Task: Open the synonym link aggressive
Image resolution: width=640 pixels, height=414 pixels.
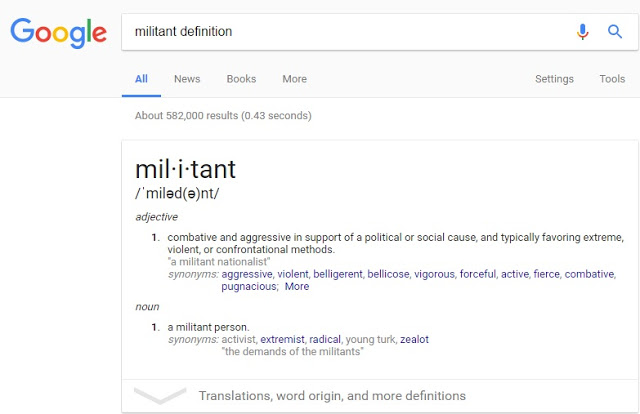Action: coord(247,274)
